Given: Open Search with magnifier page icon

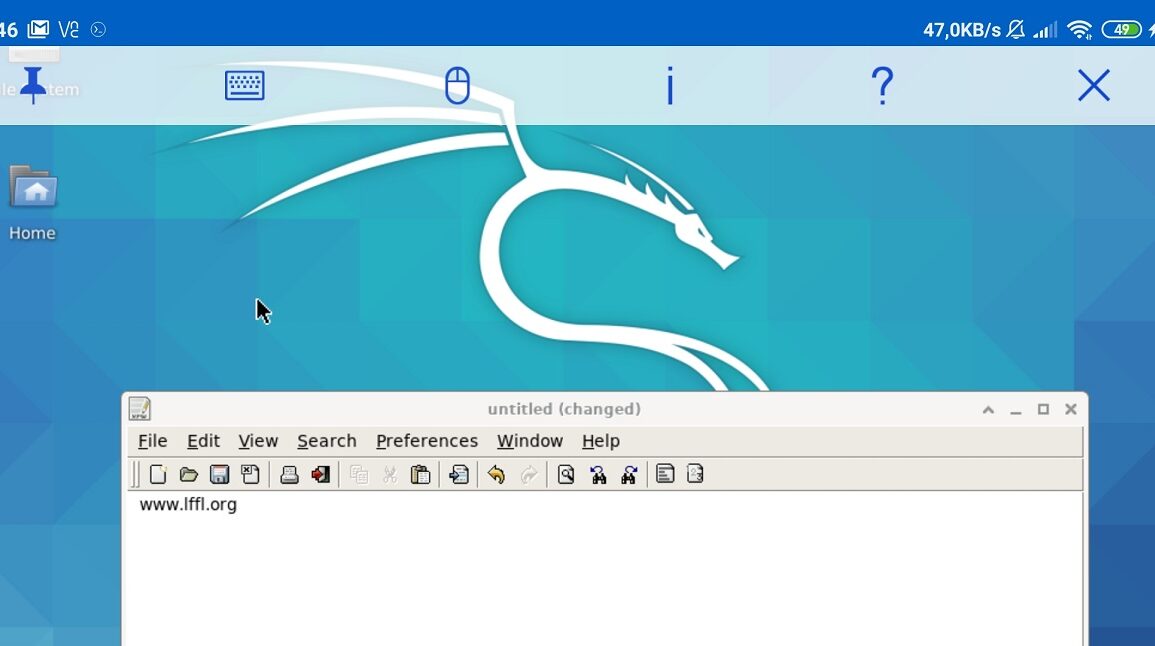Looking at the screenshot, I should coord(566,474).
